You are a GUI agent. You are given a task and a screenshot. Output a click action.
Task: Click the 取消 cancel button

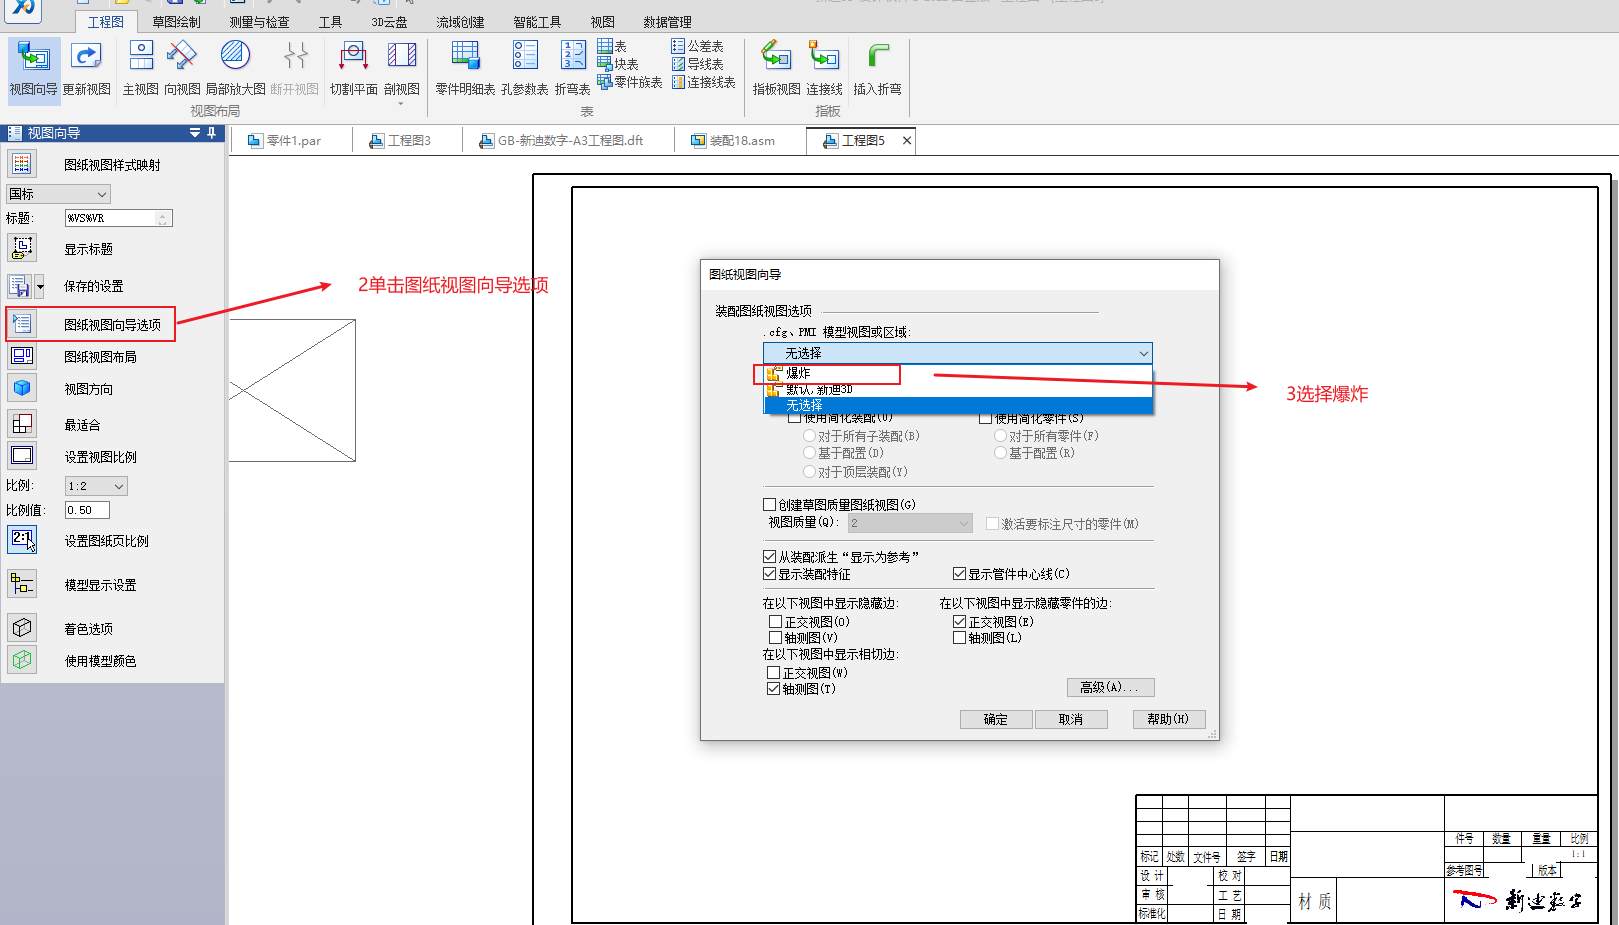[1071, 719]
